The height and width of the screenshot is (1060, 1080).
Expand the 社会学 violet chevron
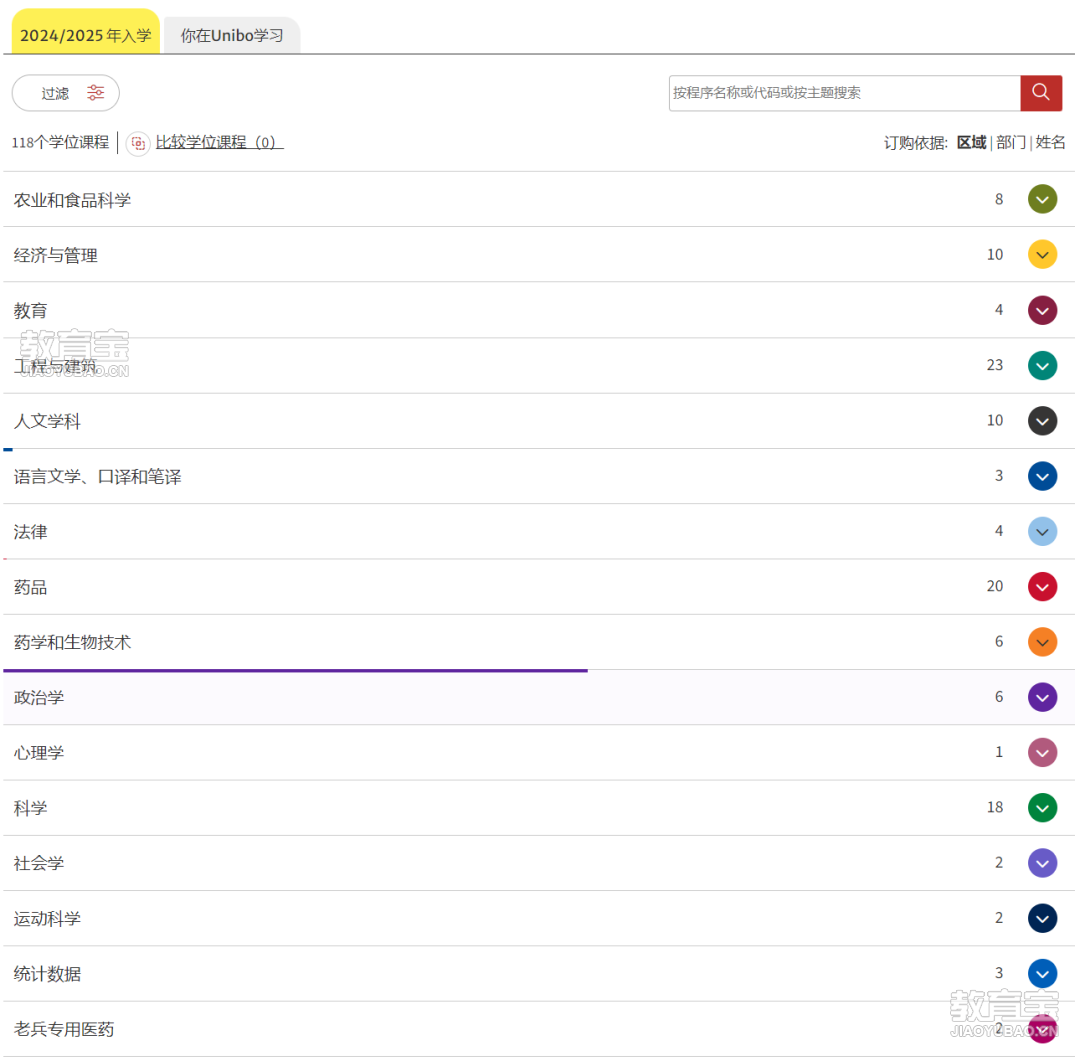1042,863
